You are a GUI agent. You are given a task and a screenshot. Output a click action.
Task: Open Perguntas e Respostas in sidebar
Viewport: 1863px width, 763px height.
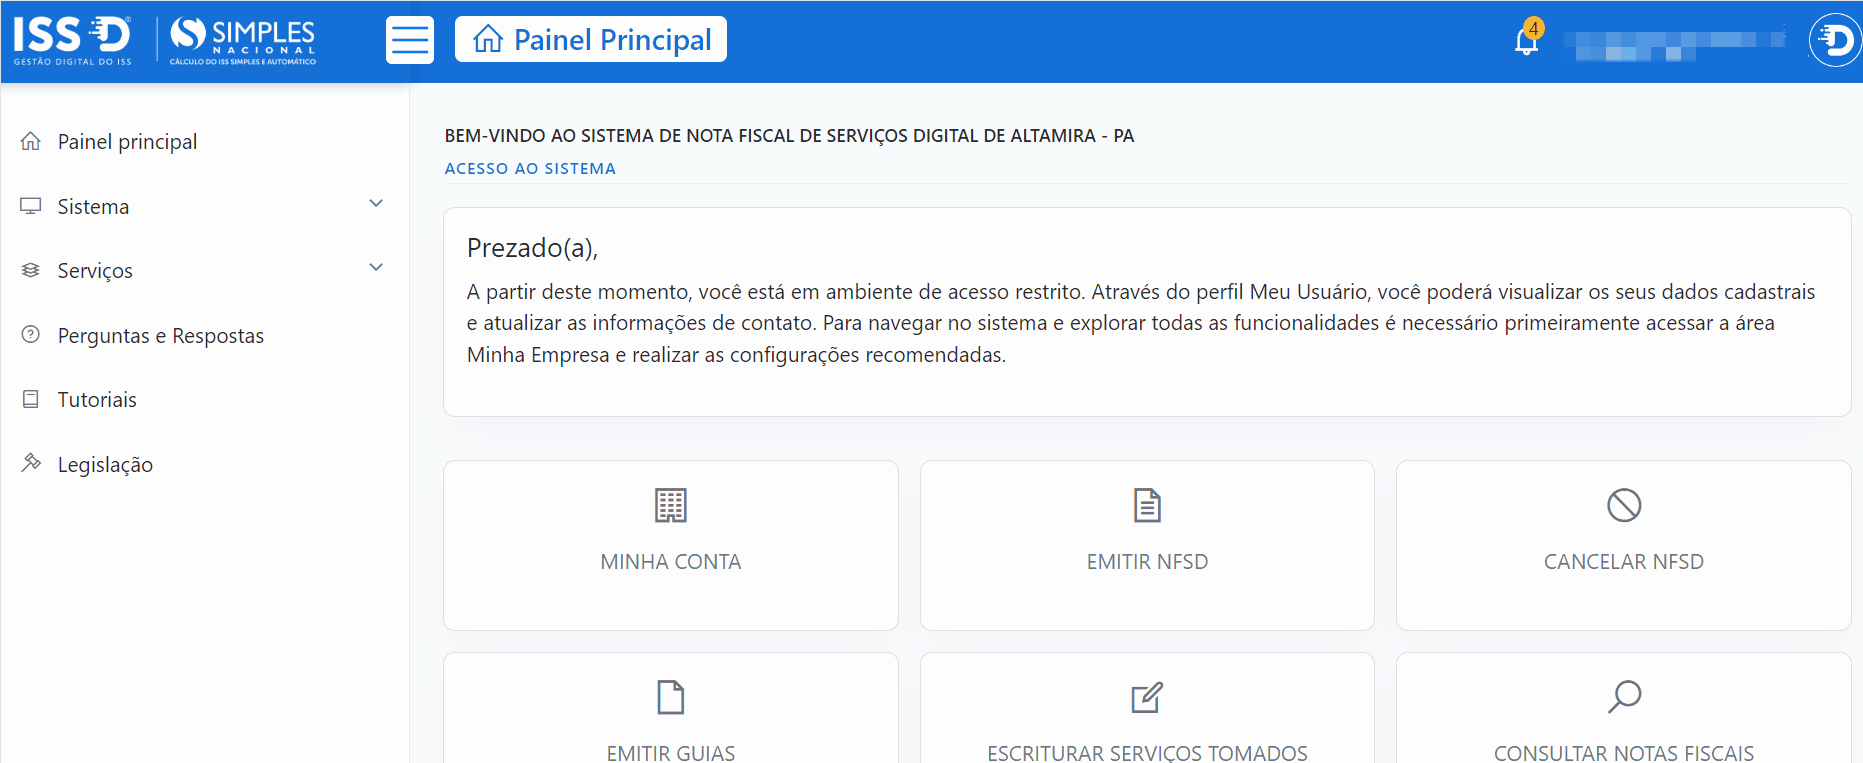[160, 336]
